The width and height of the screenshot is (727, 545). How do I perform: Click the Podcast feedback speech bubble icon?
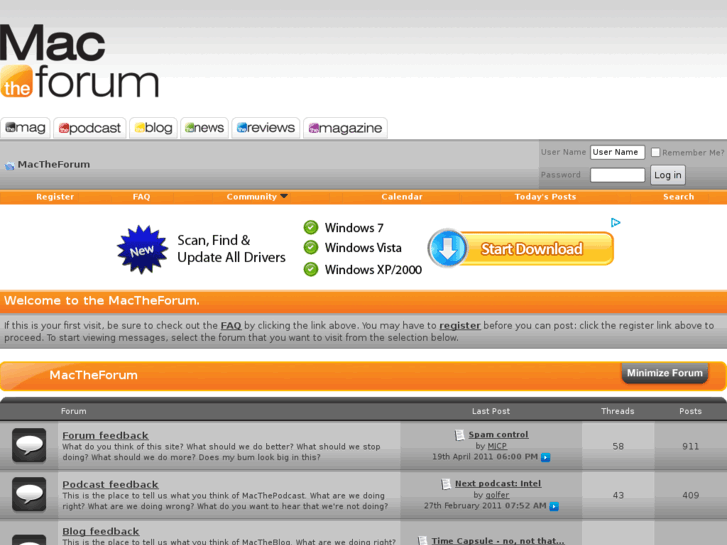pos(29,494)
